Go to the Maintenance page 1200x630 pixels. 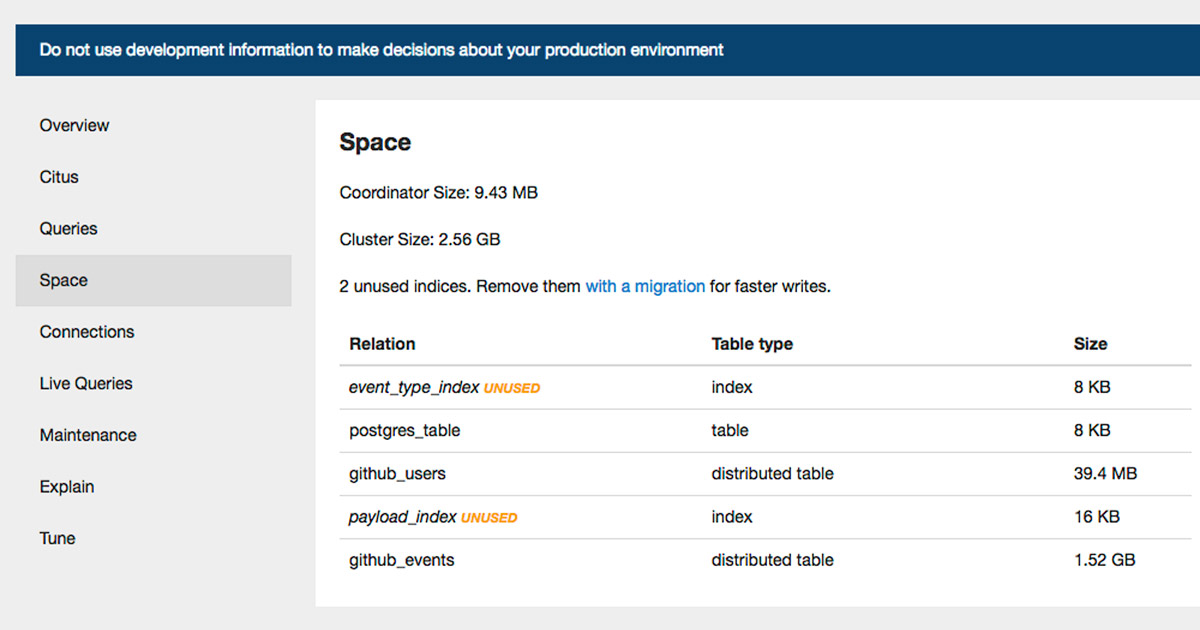[x=88, y=435]
